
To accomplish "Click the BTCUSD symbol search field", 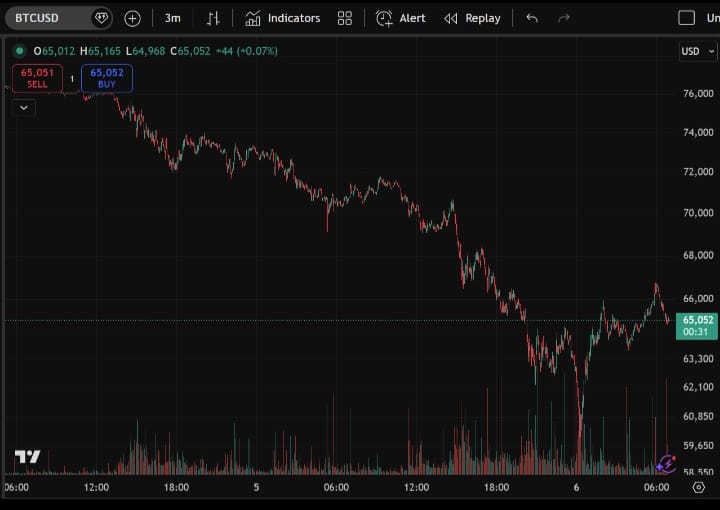I will (x=50, y=18).
